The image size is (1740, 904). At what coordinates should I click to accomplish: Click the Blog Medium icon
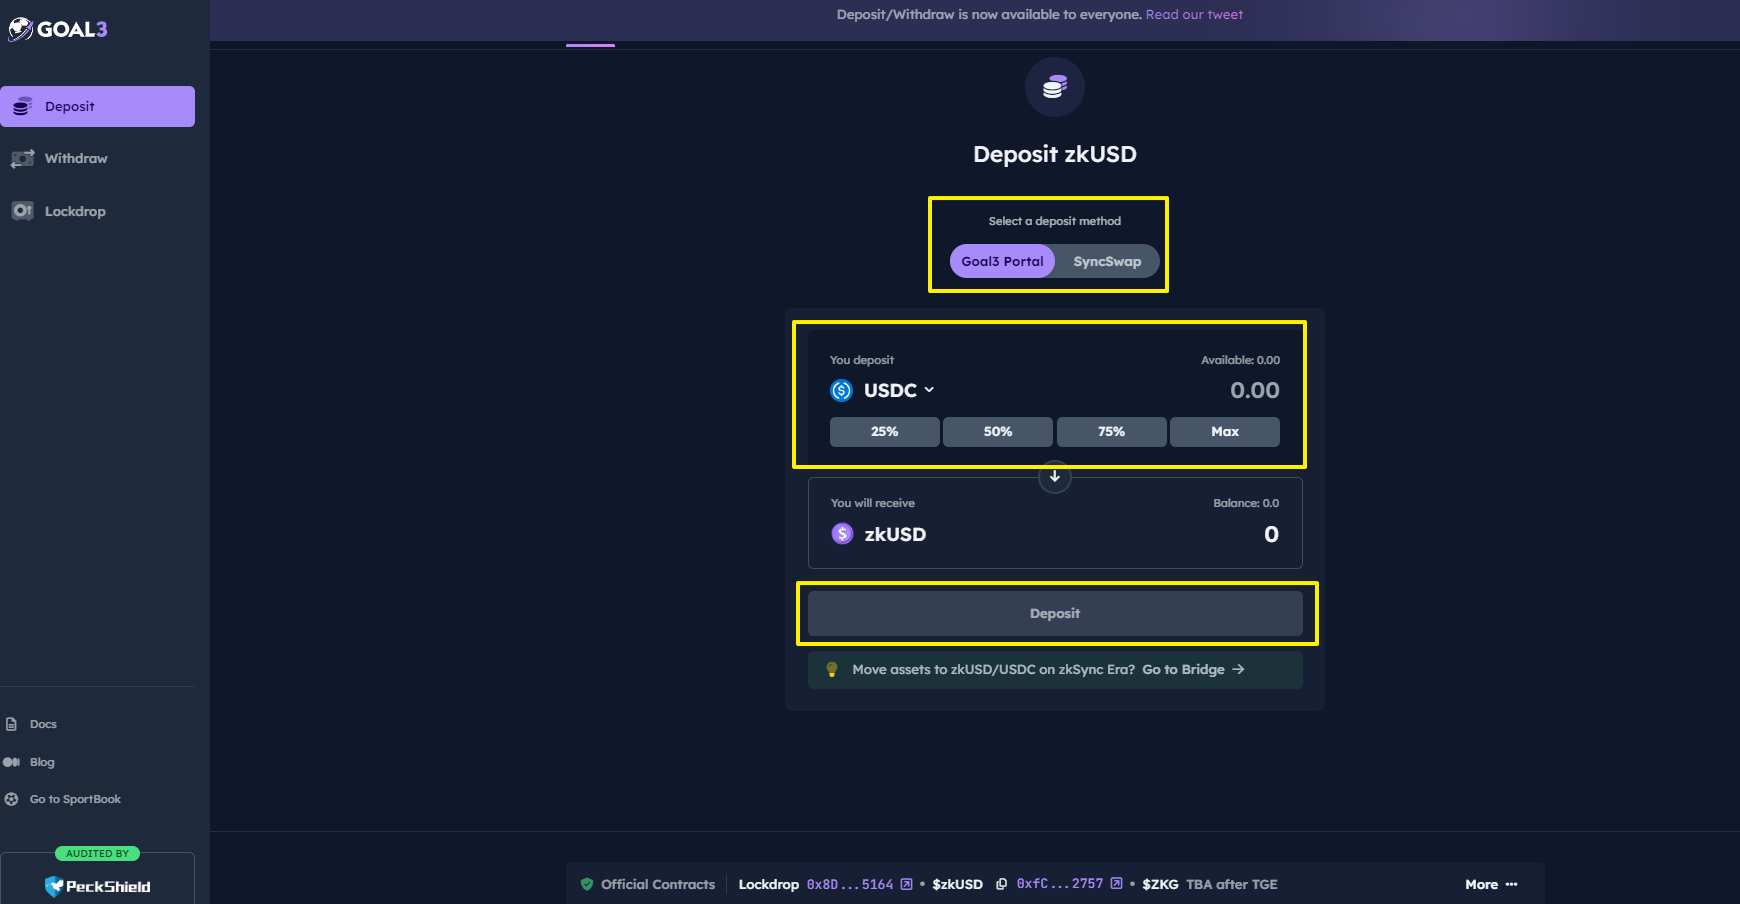(12, 762)
